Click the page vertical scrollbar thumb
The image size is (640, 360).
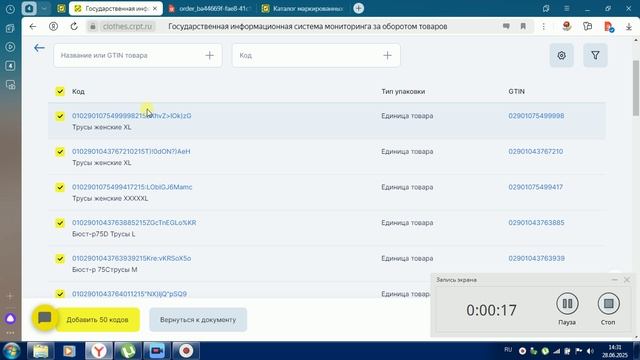636,88
